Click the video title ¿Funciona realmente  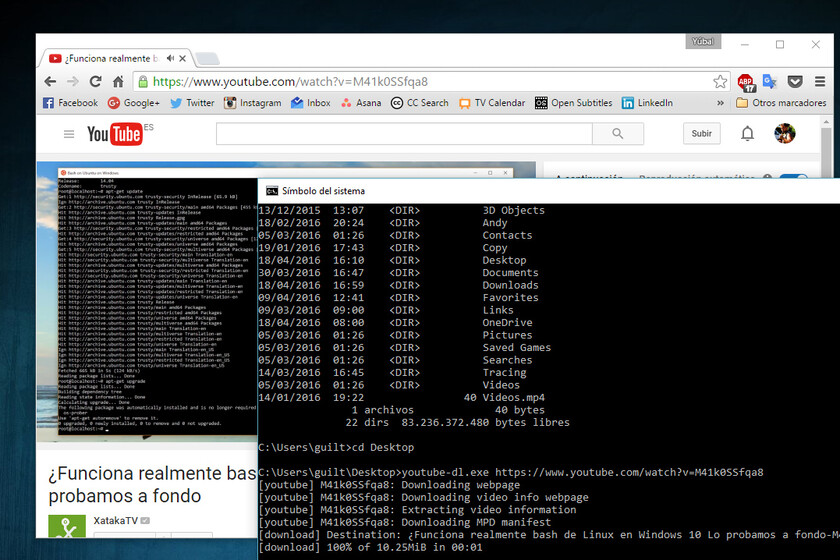pos(152,484)
